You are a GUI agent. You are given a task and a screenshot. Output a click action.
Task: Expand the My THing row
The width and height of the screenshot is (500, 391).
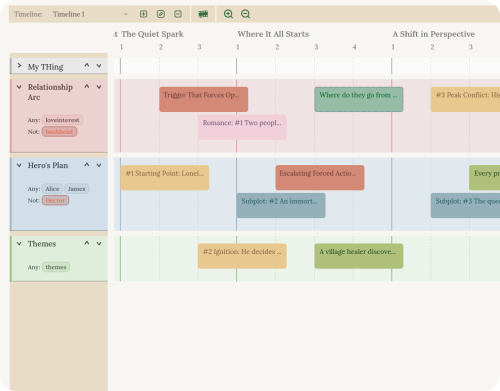[x=19, y=66]
